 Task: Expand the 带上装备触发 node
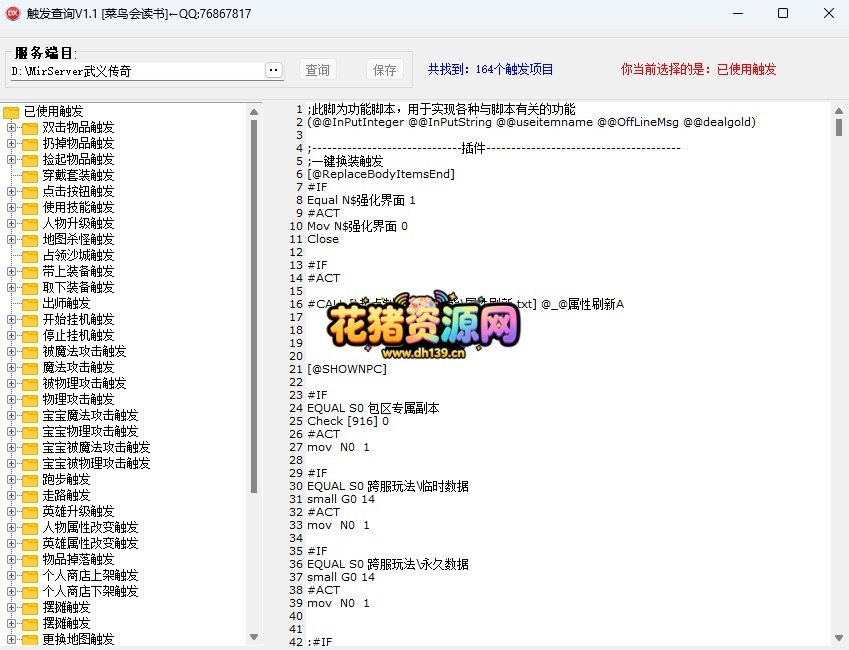(11, 271)
